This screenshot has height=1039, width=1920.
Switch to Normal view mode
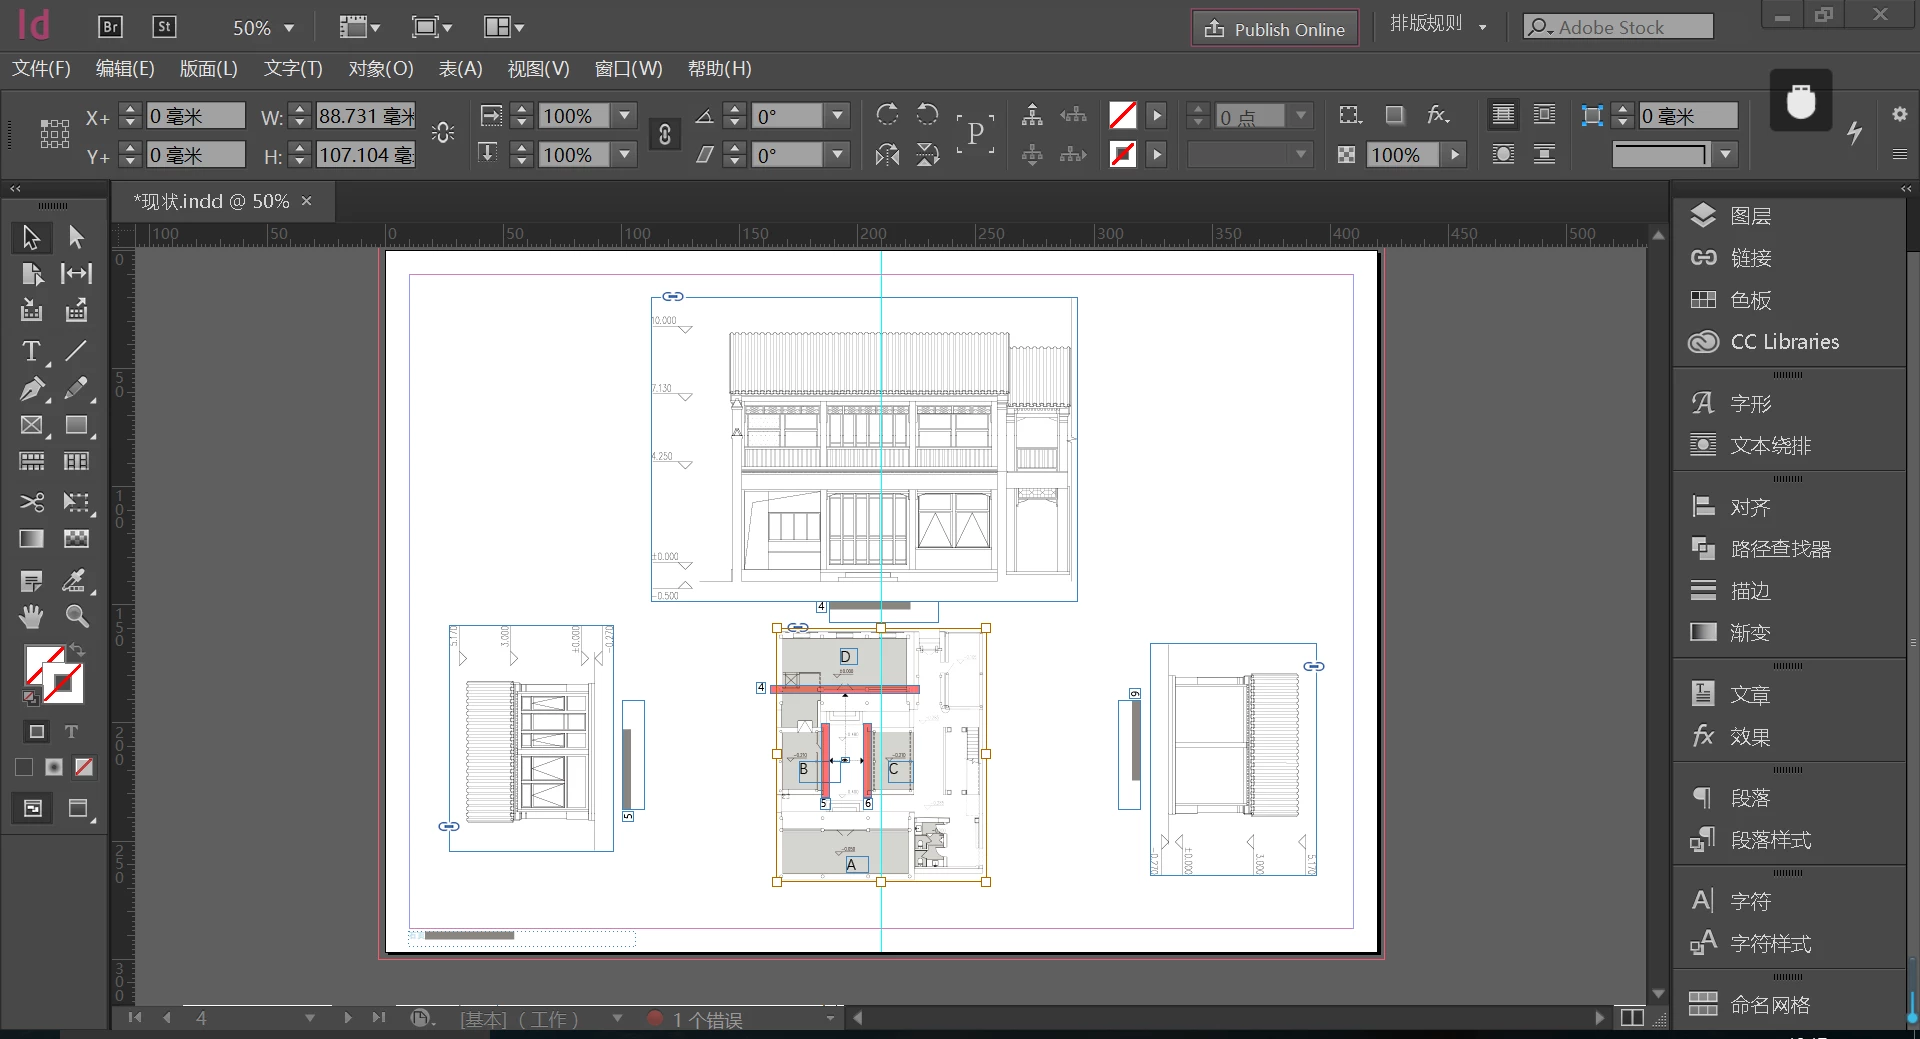[32, 808]
